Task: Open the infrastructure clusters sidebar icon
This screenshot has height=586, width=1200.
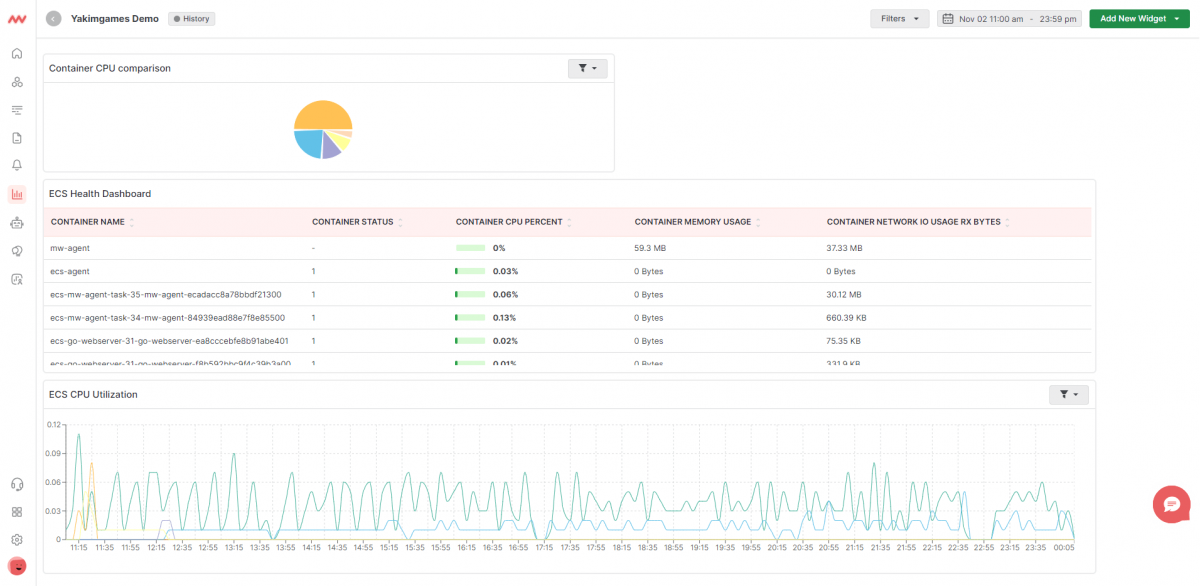Action: coord(17,81)
